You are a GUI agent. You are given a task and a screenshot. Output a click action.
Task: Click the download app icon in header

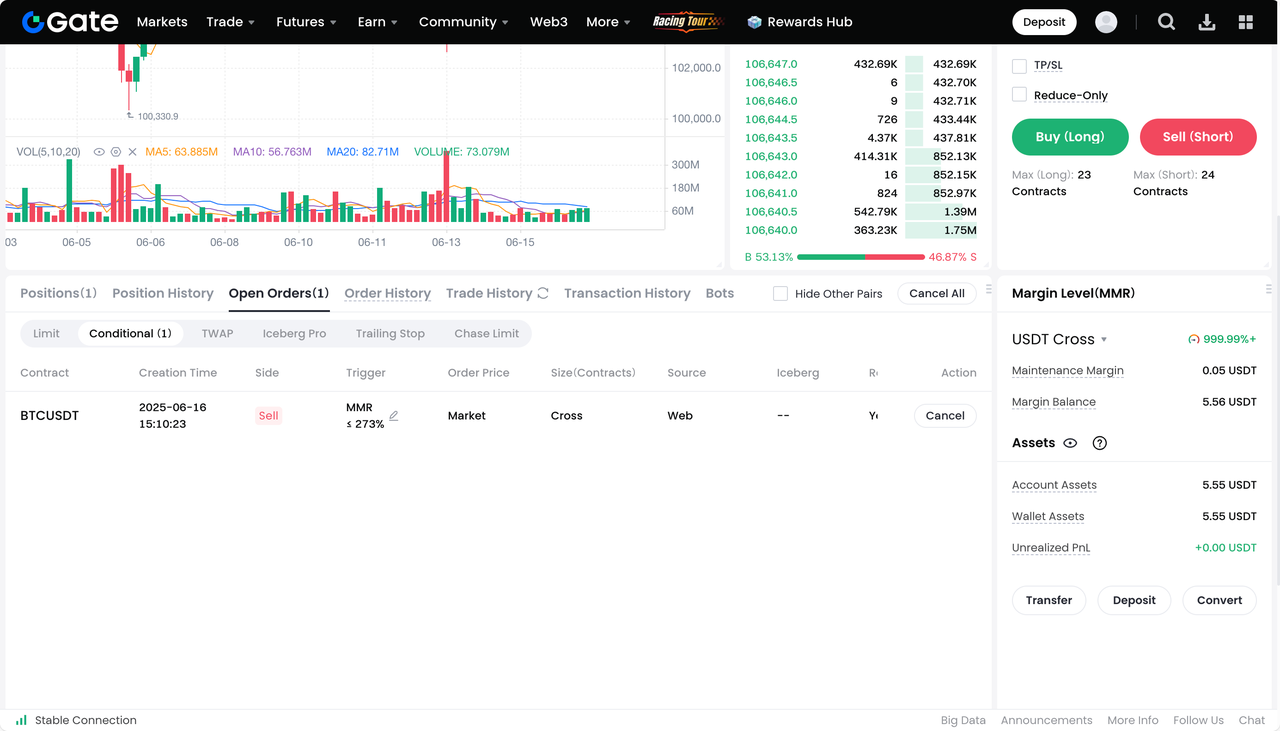(1207, 22)
